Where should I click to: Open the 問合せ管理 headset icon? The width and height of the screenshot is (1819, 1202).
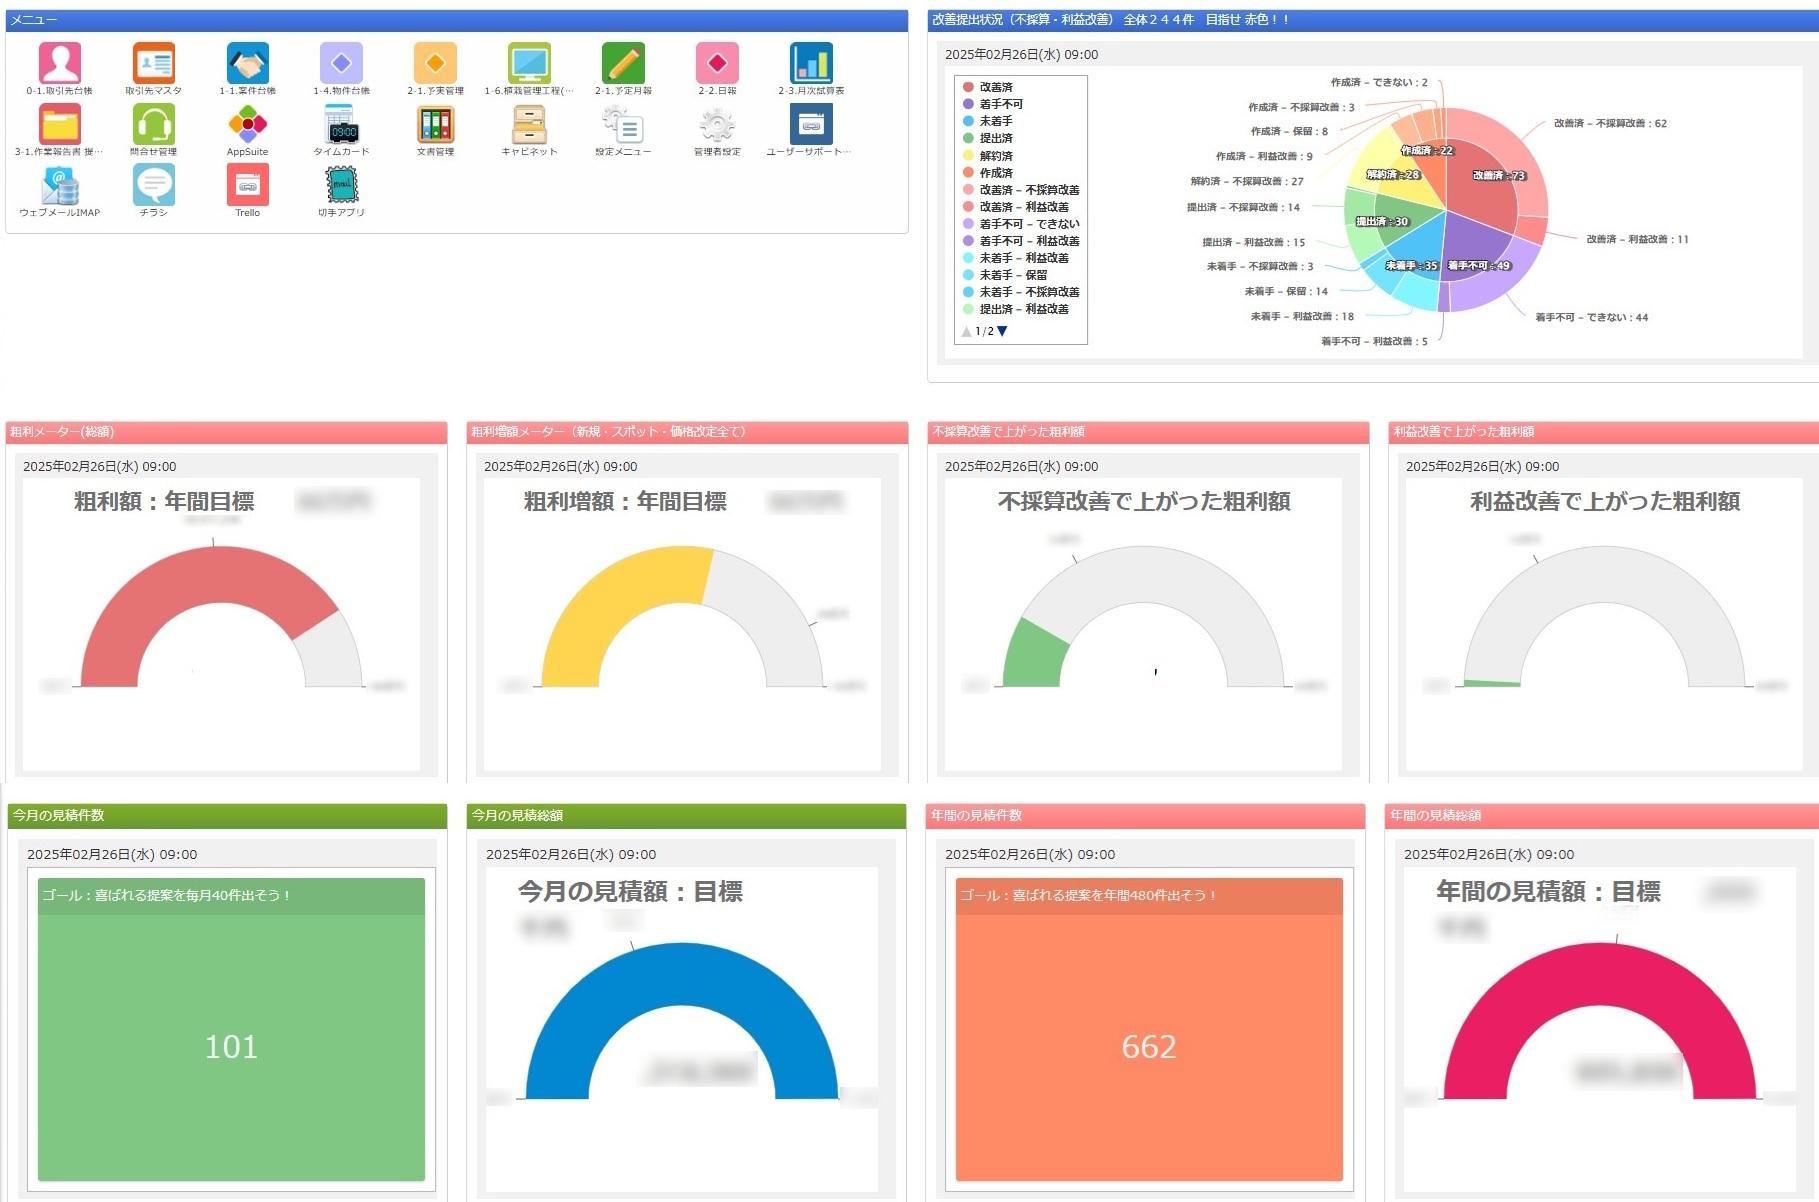[x=154, y=126]
